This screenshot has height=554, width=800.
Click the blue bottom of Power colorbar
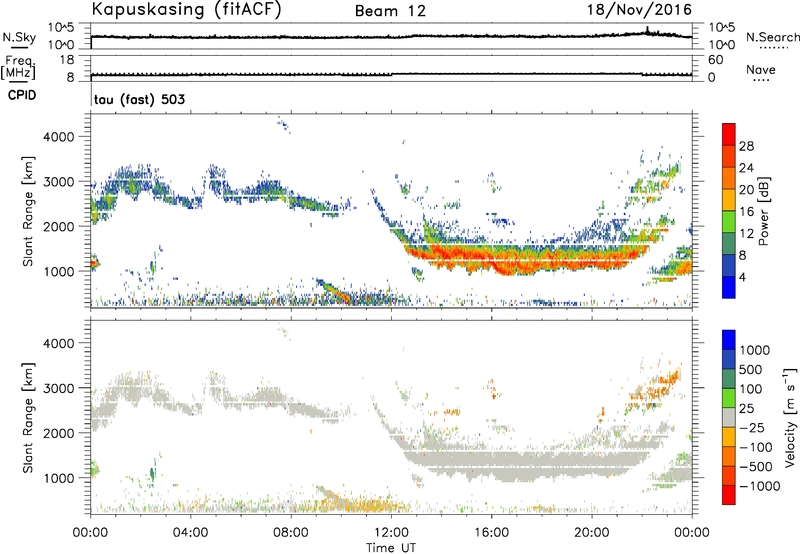729,287
